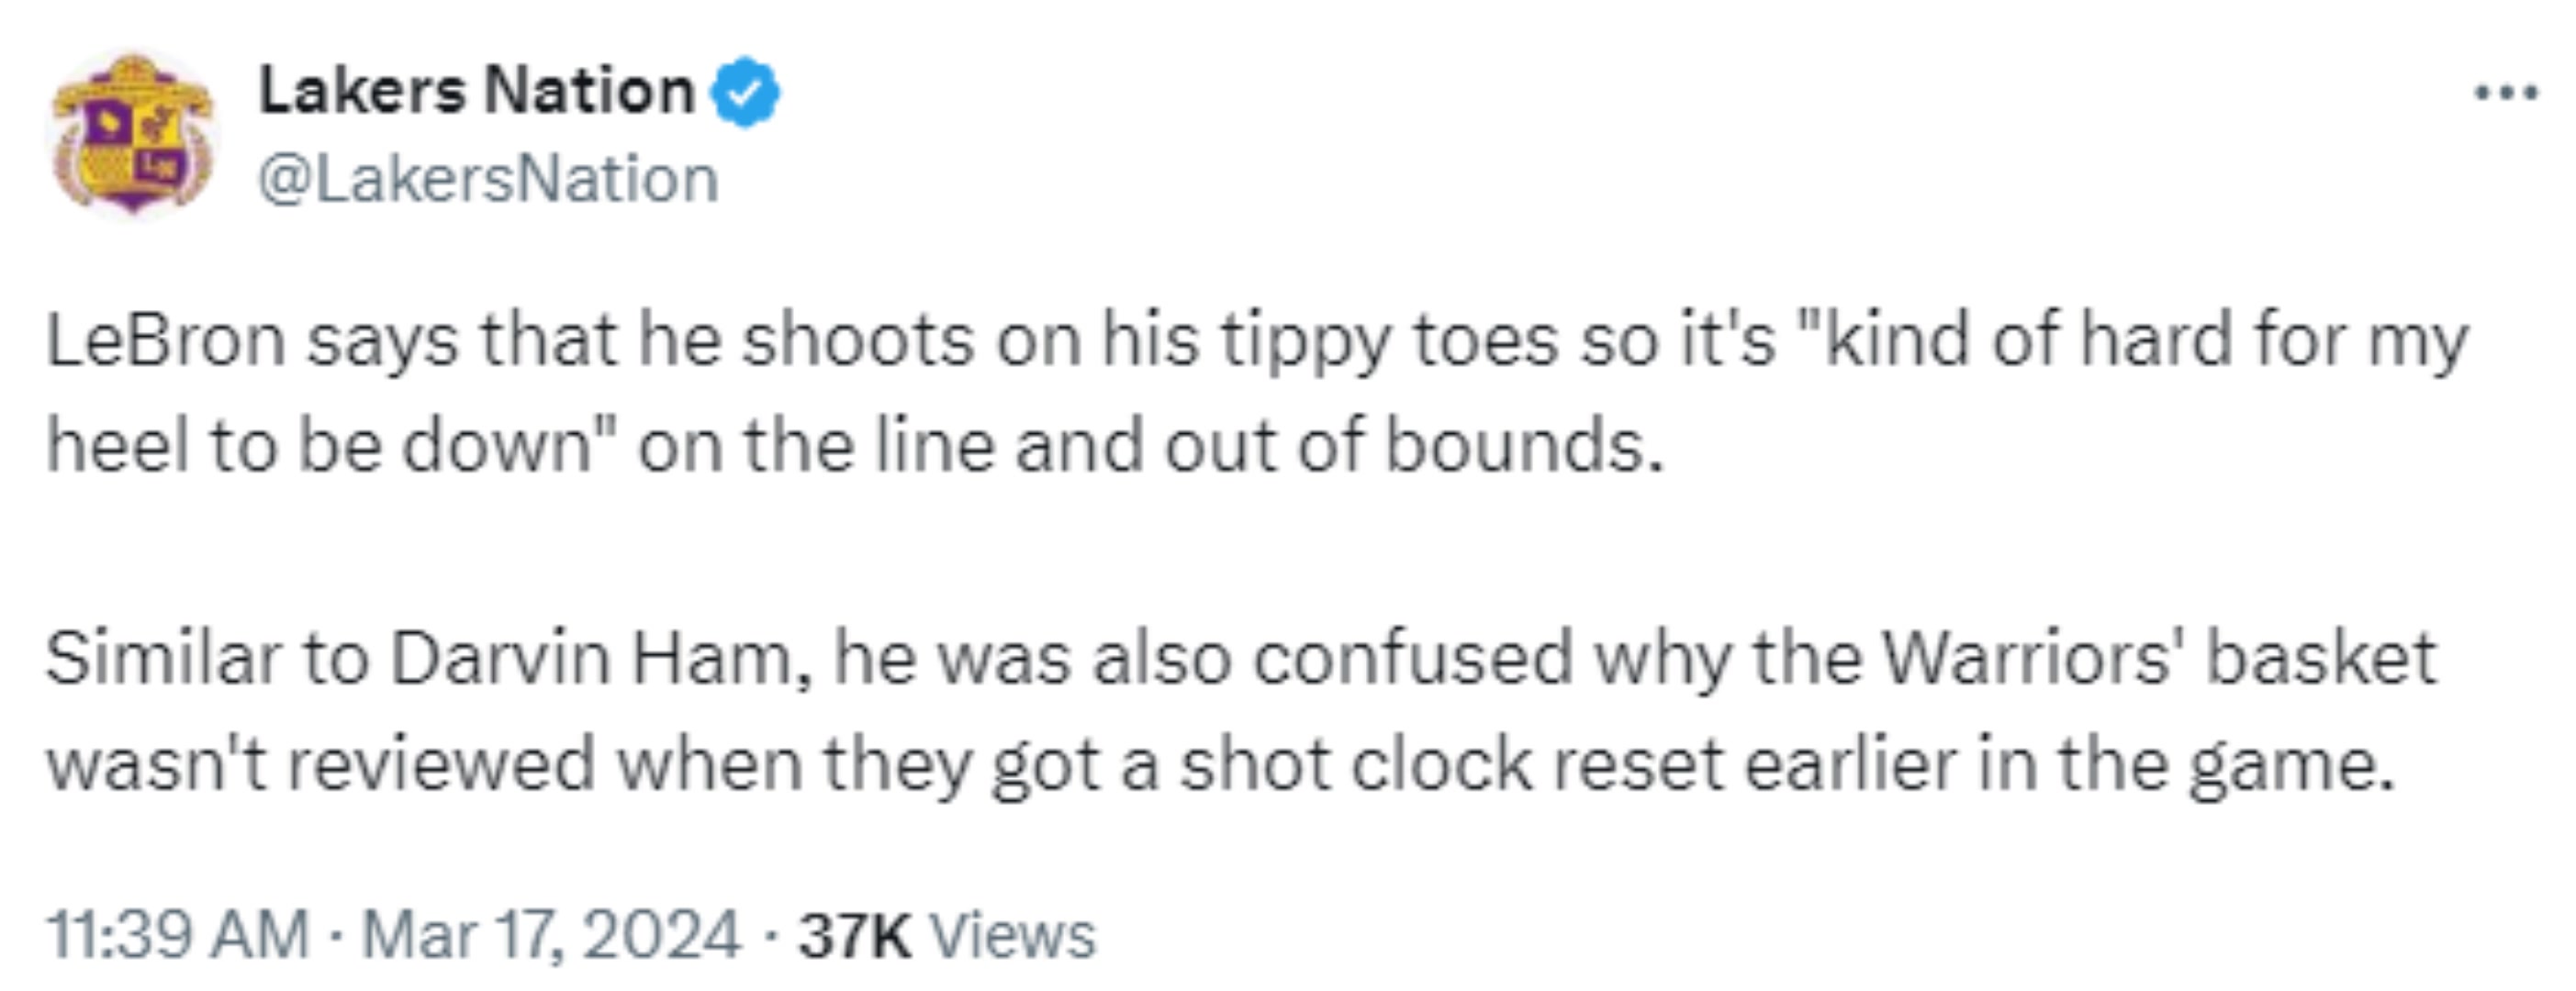2576x991 pixels.
Task: Click the Mar 17, 2024 date
Action: point(551,935)
